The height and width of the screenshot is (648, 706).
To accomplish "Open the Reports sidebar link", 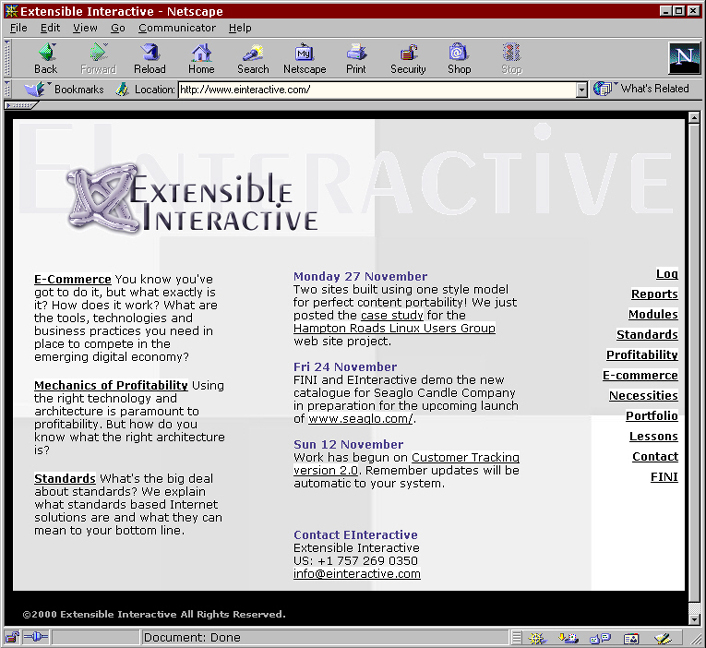I will pos(654,294).
